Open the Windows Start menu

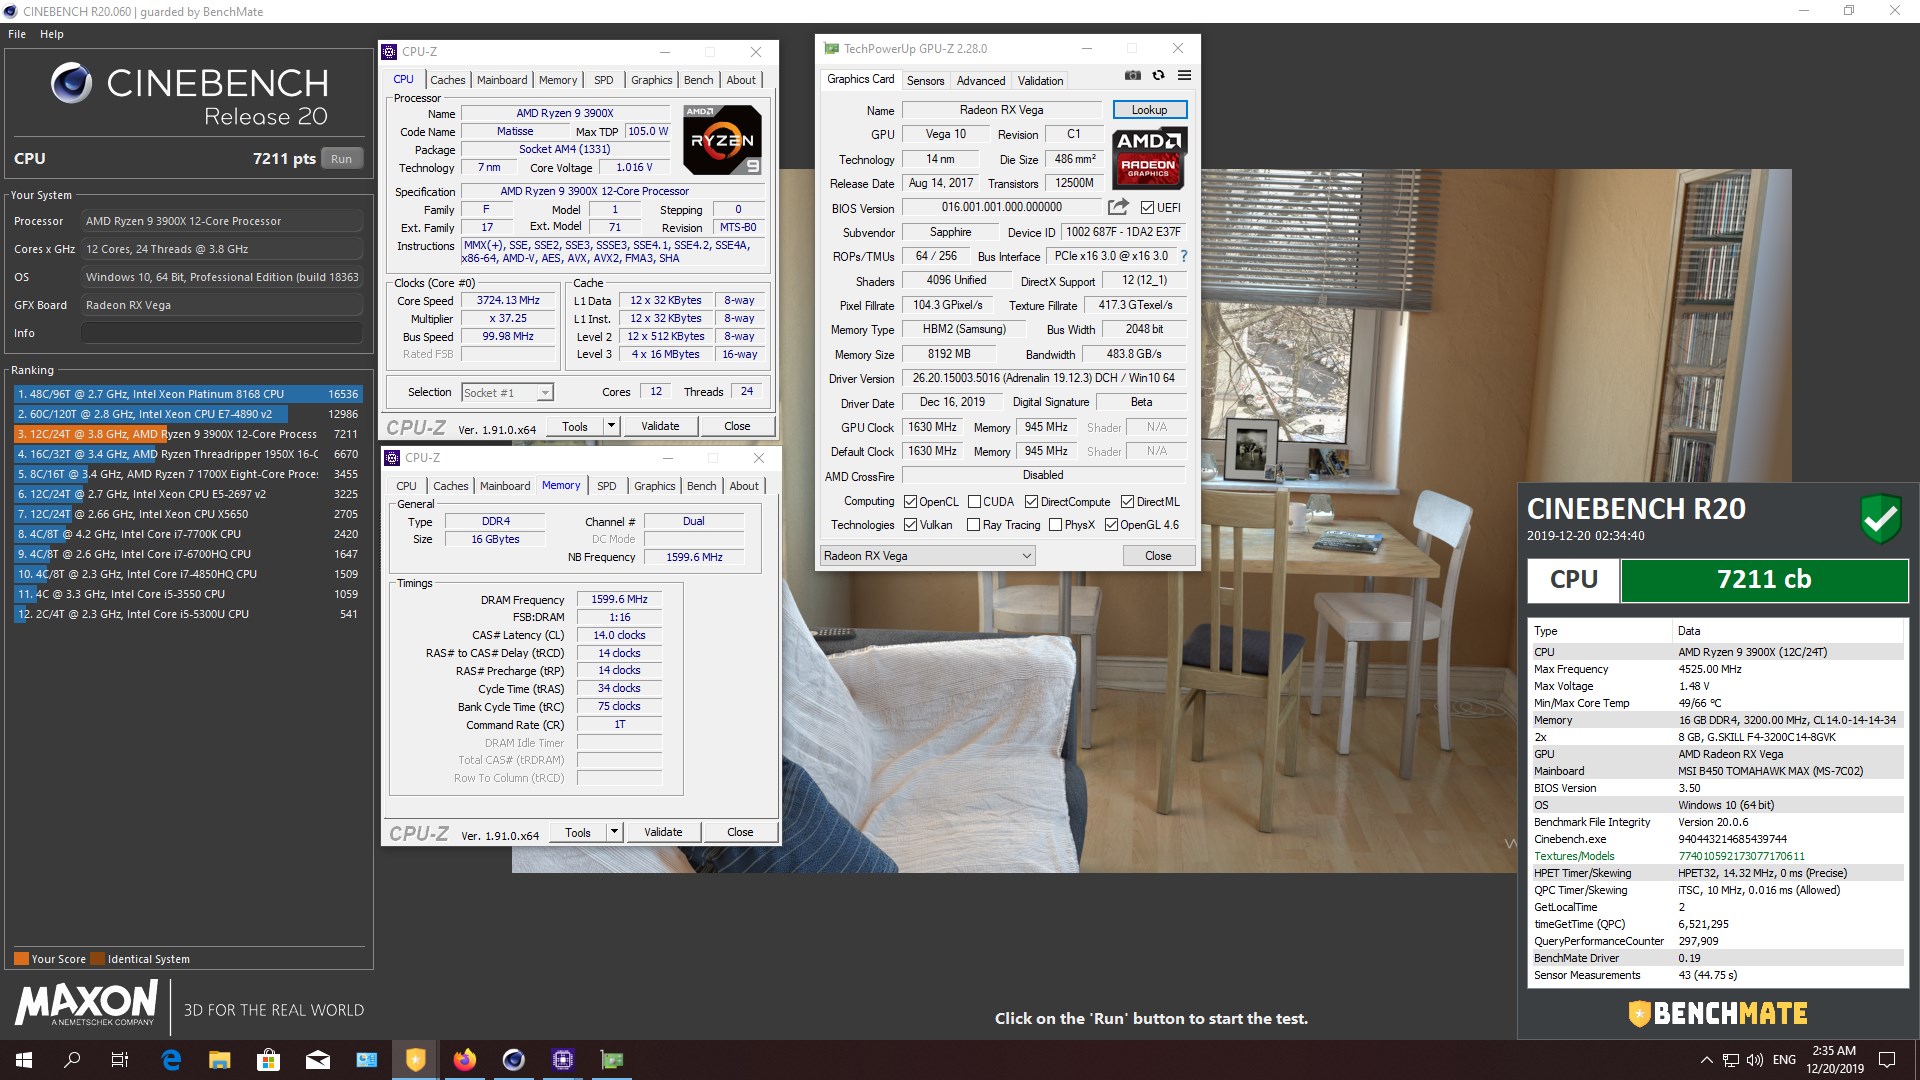tap(24, 1060)
